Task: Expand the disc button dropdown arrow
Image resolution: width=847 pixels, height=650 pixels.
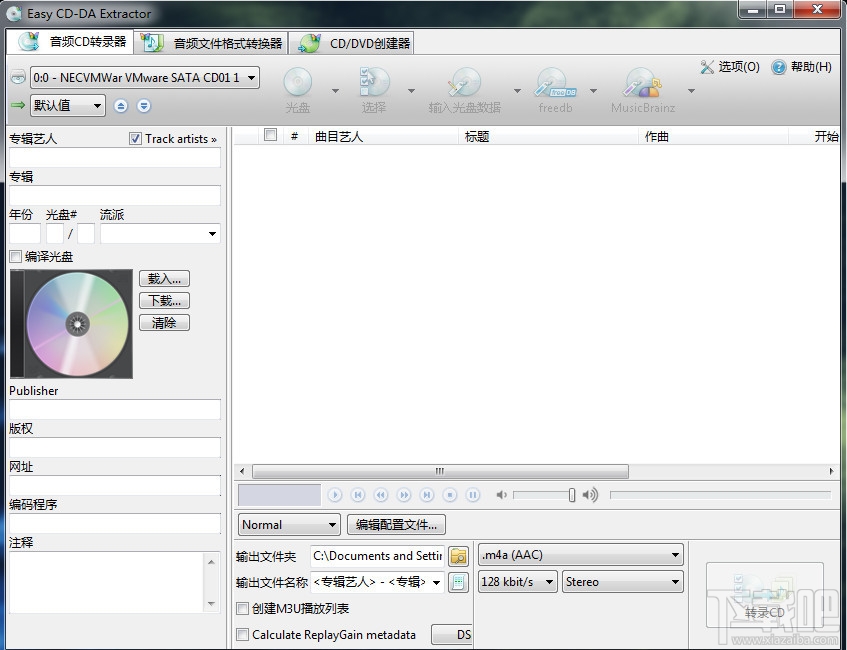Action: pyautogui.click(x=335, y=91)
